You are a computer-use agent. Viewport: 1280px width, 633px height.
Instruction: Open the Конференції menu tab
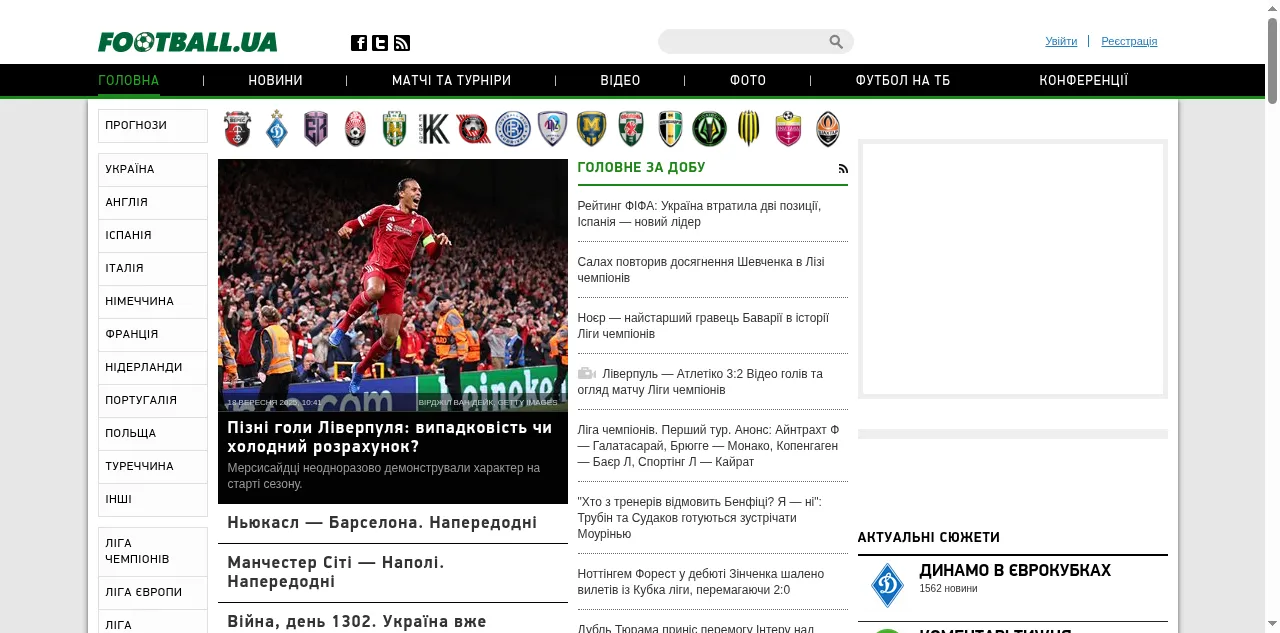(1084, 81)
